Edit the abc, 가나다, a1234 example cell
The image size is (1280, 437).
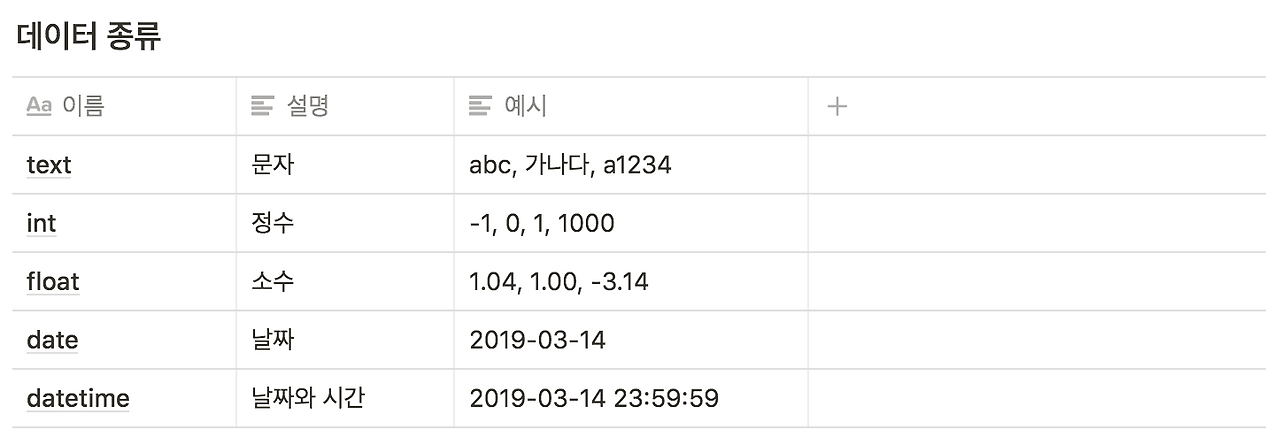pyautogui.click(x=631, y=165)
